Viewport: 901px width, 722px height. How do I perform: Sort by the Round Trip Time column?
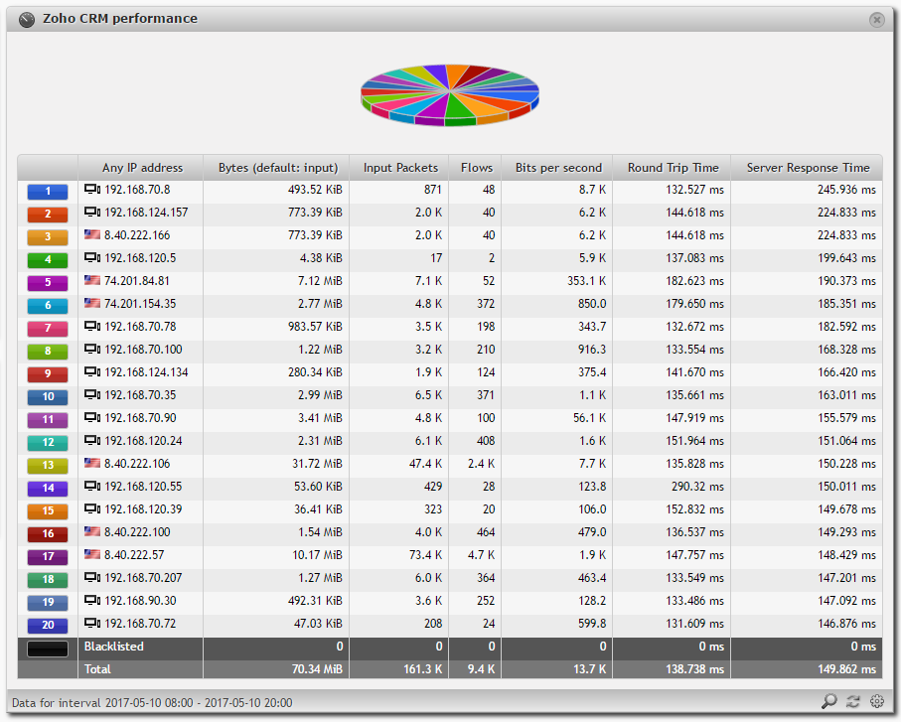pos(672,168)
